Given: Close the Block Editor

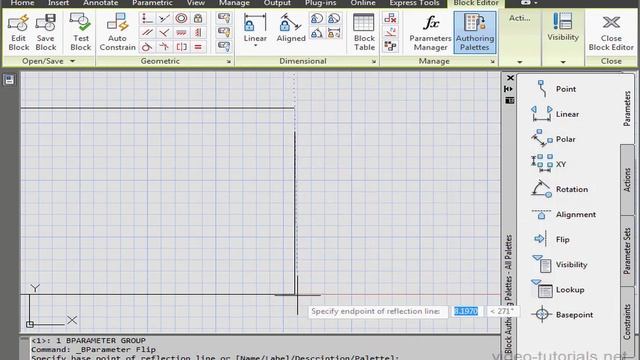Looking at the screenshot, I should coord(611,33).
